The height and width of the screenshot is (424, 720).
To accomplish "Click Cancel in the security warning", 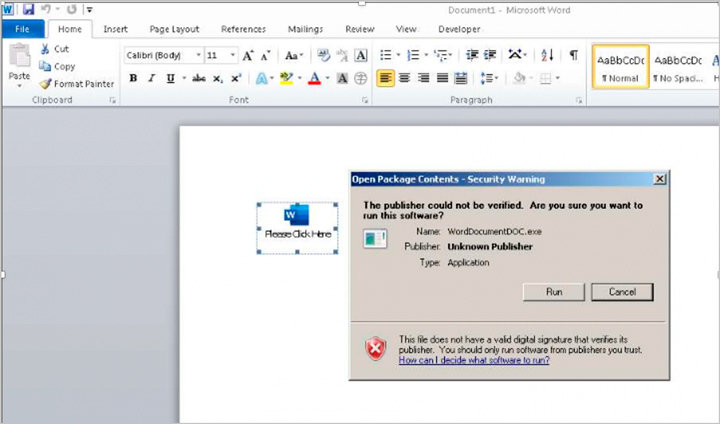I will 622,292.
